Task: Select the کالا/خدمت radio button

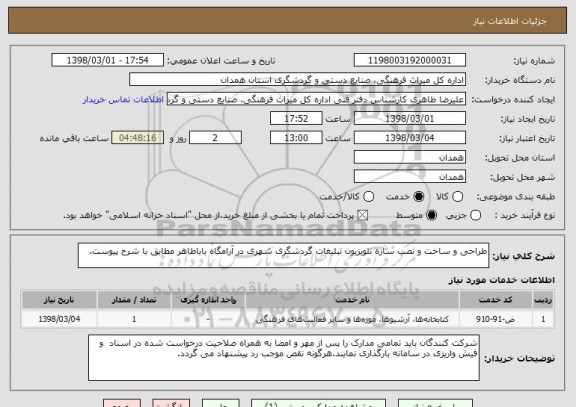Action: click(368, 197)
